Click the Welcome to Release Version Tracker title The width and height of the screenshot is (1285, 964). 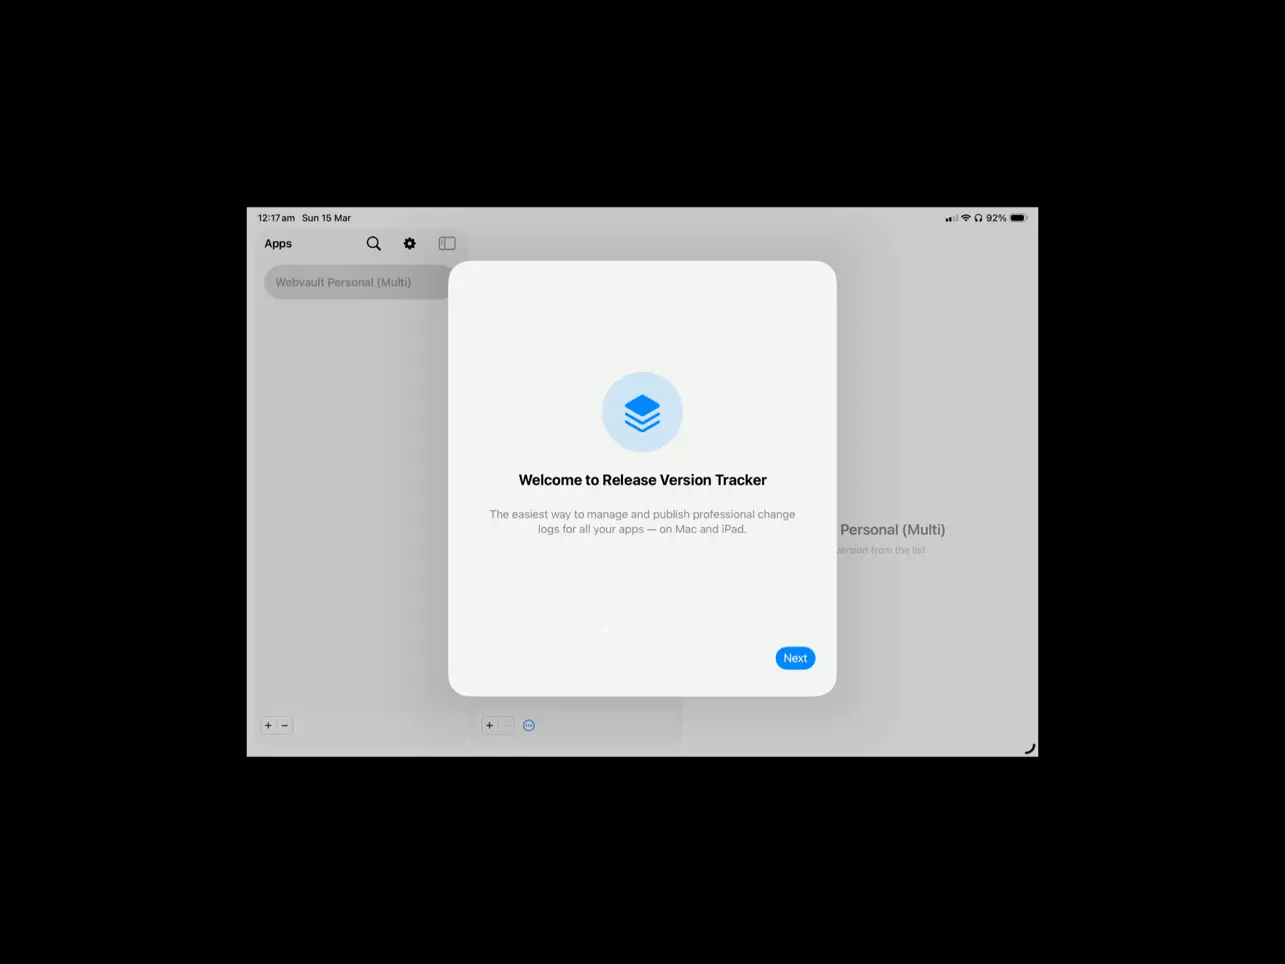tap(642, 480)
